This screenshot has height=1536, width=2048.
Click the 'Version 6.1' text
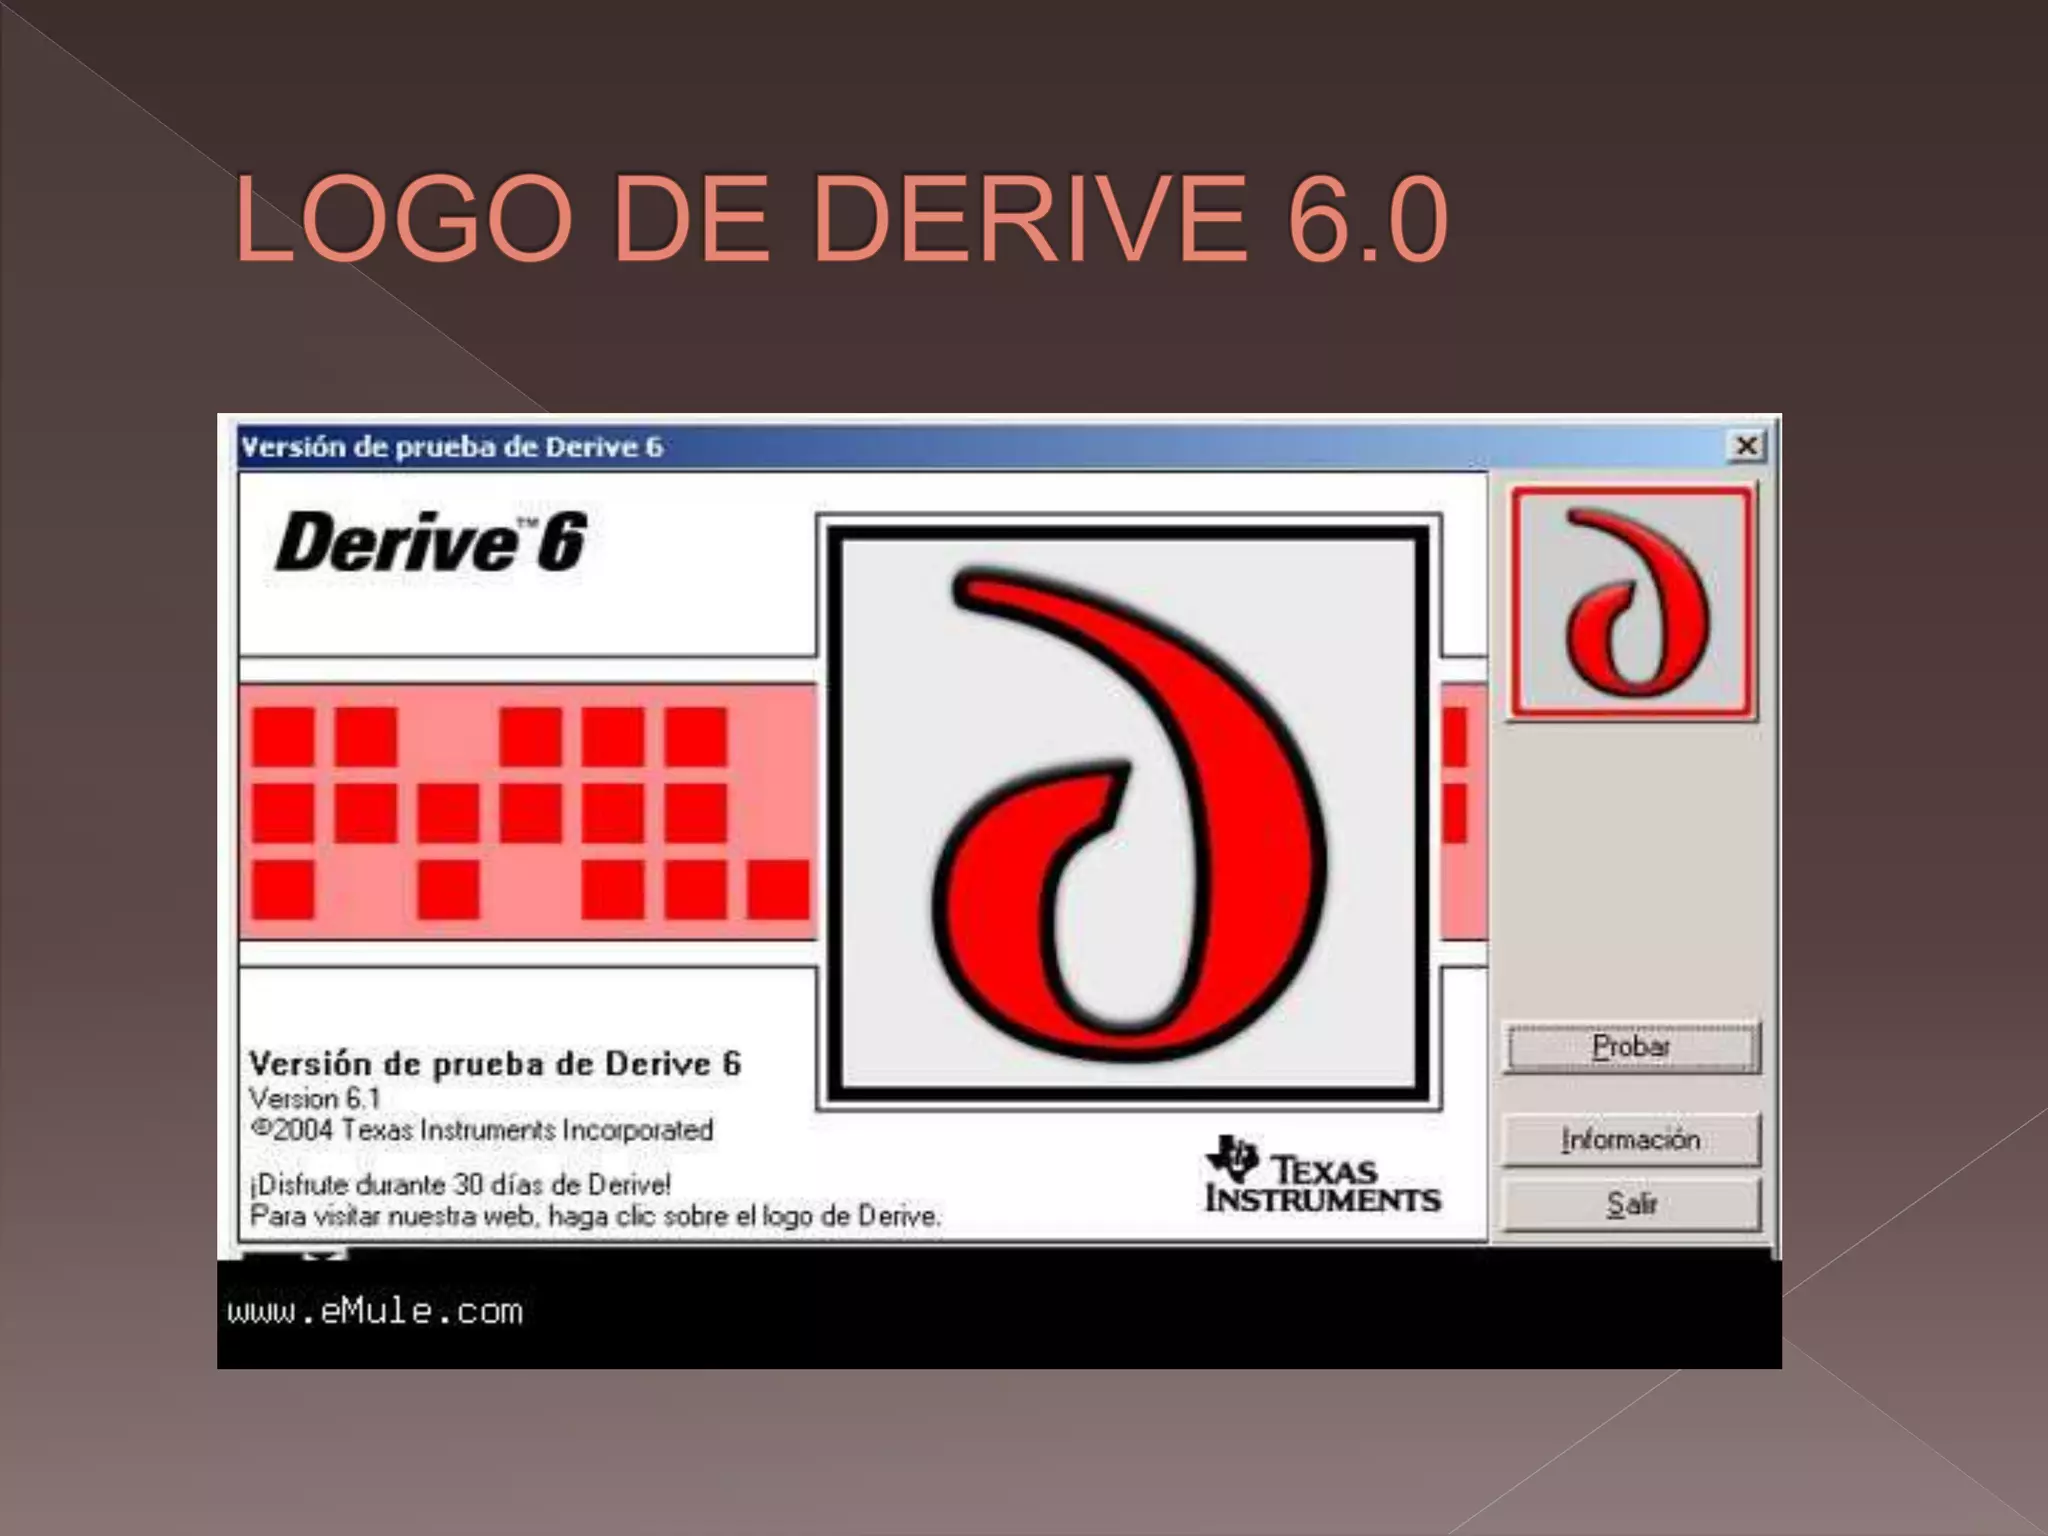[x=315, y=1098]
